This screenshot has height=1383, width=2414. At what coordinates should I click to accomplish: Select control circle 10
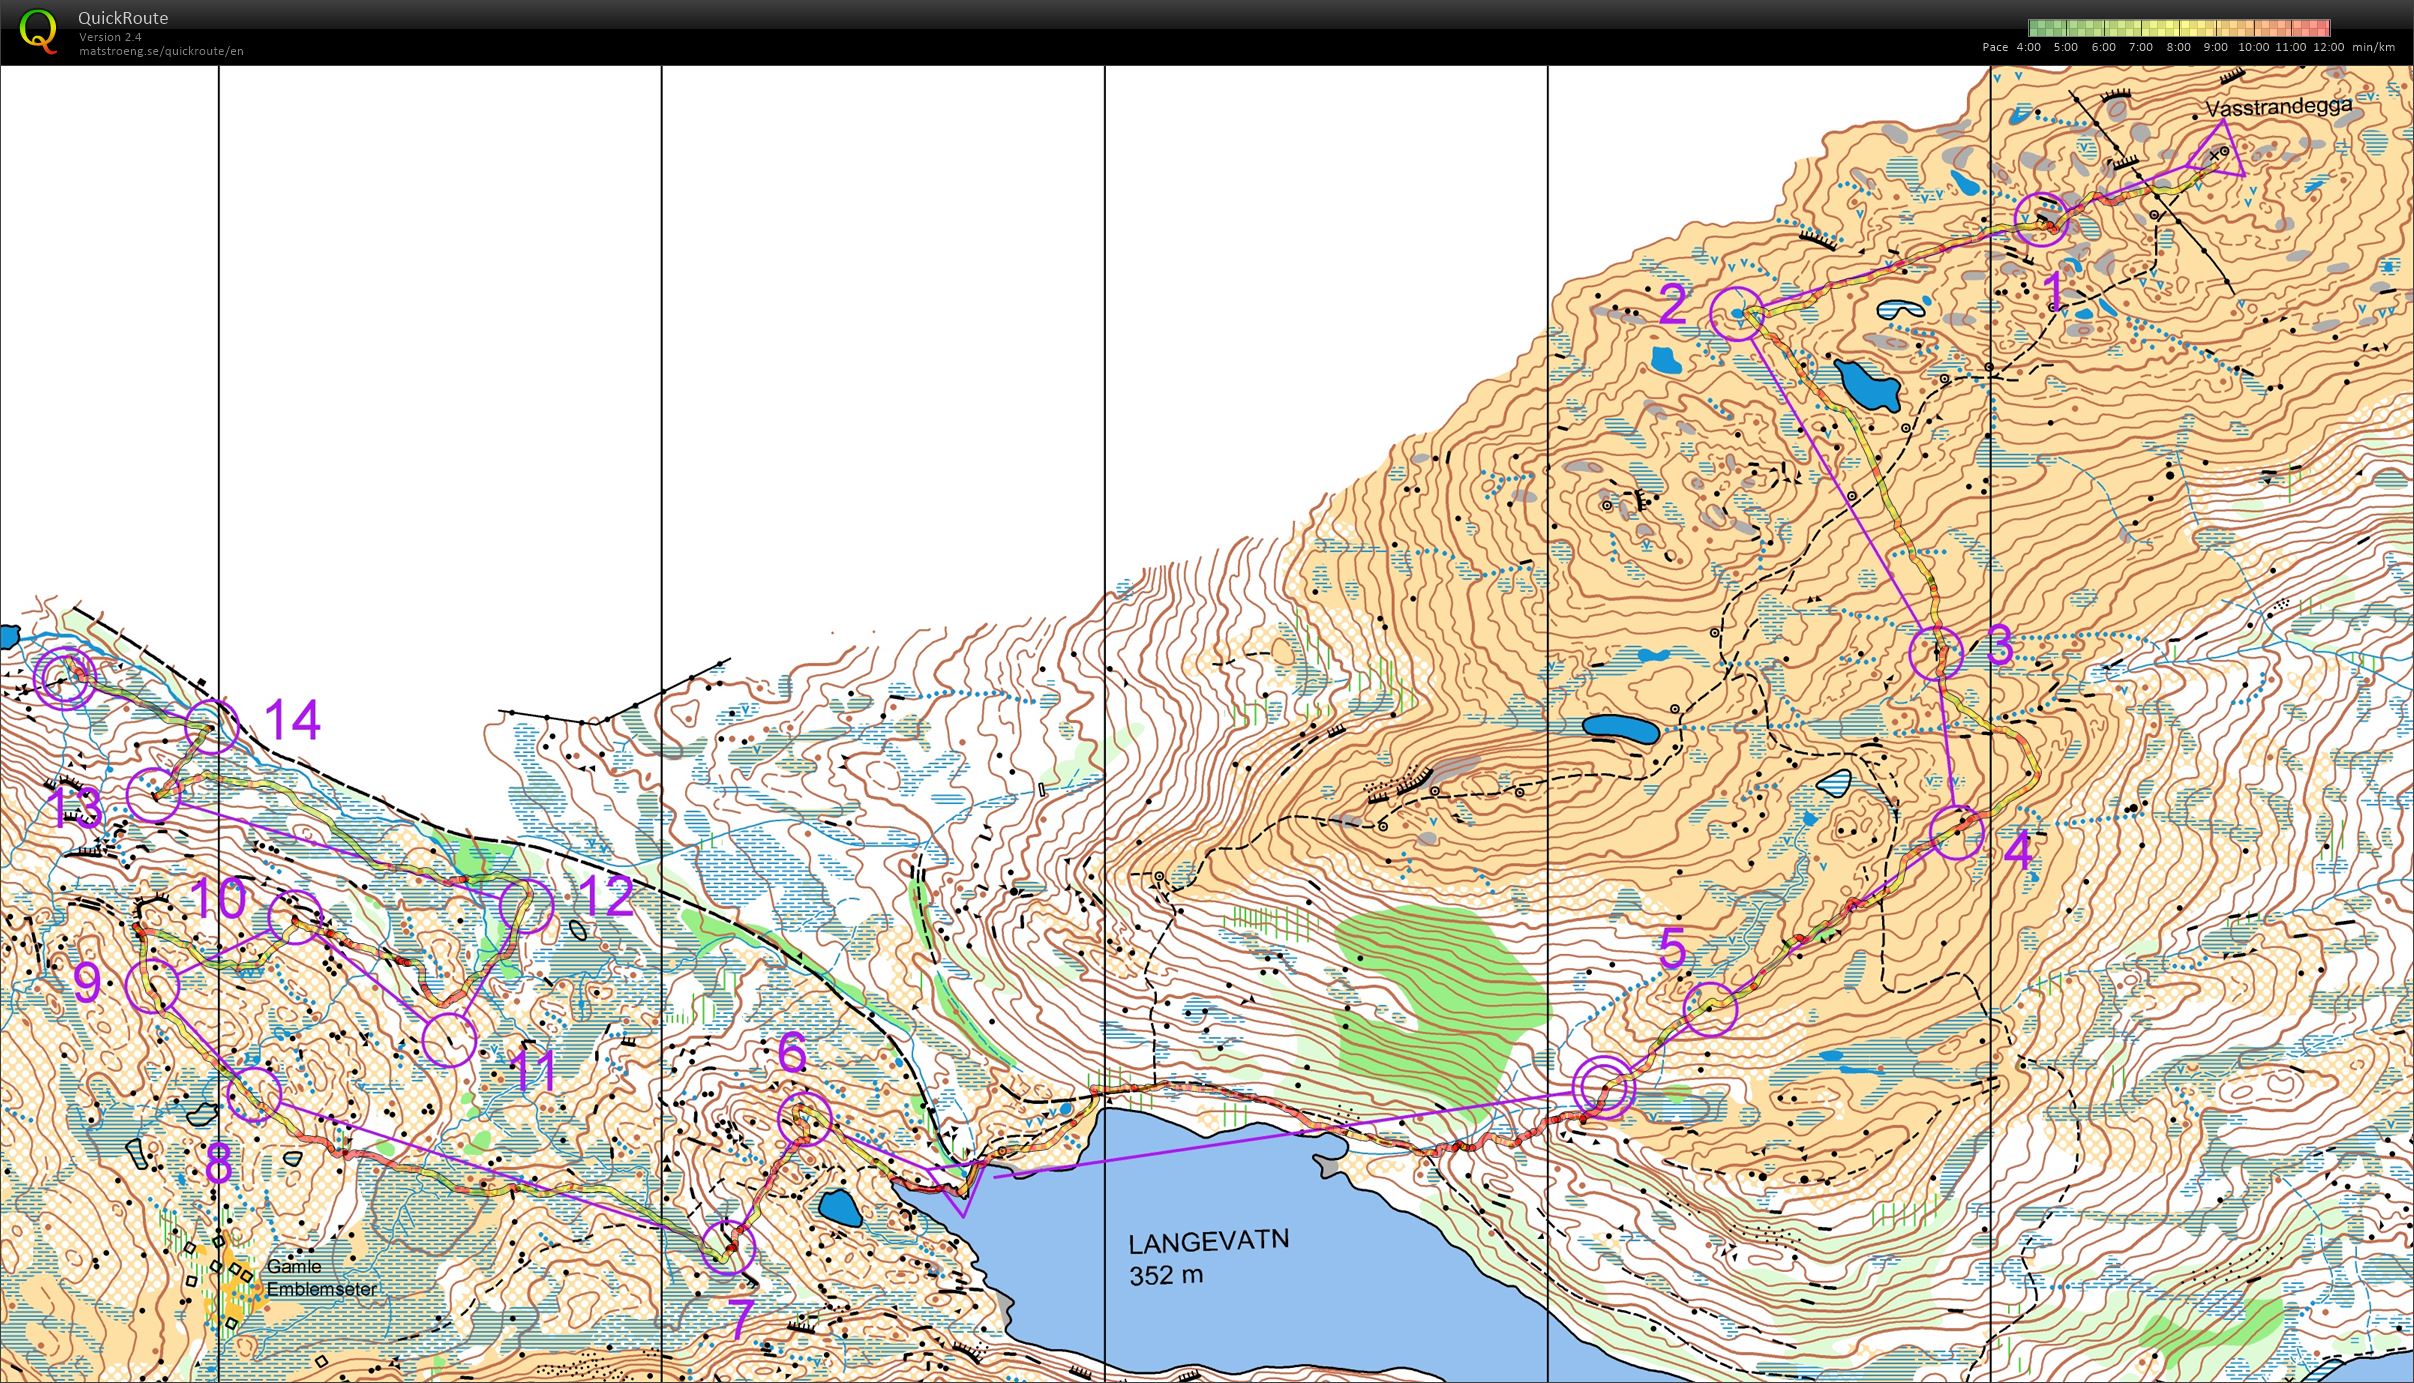[296, 917]
